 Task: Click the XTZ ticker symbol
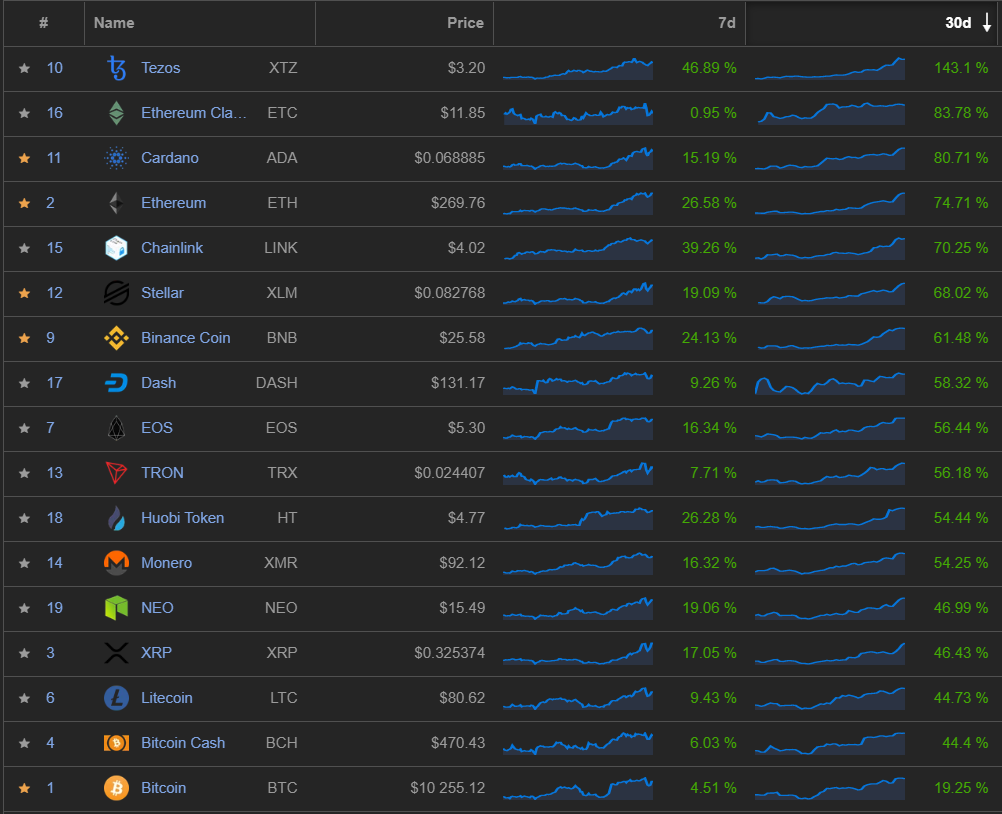point(282,68)
